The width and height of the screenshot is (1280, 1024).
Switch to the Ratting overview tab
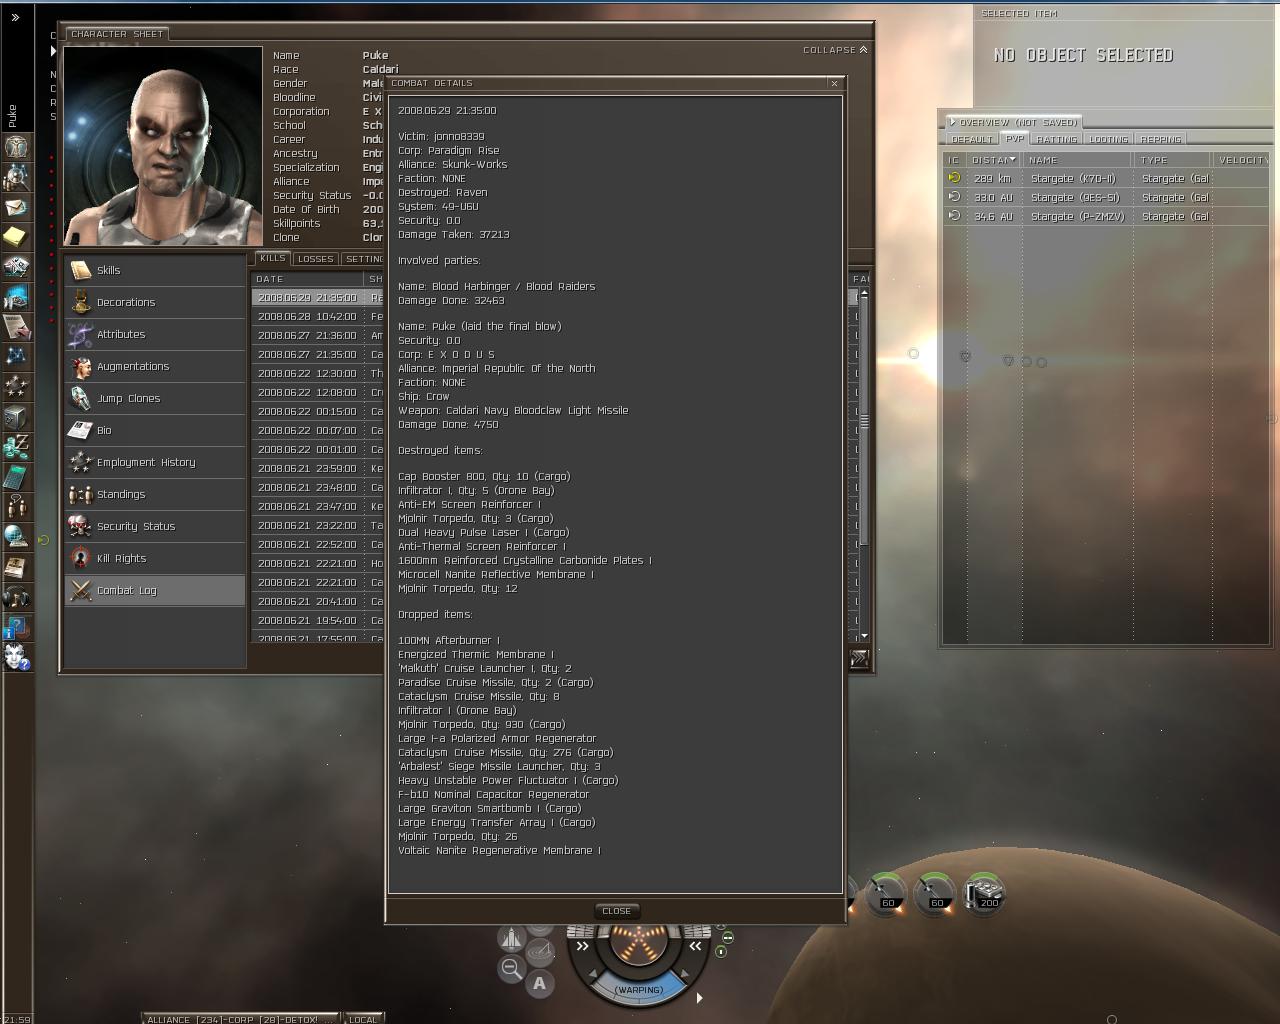click(x=1056, y=139)
